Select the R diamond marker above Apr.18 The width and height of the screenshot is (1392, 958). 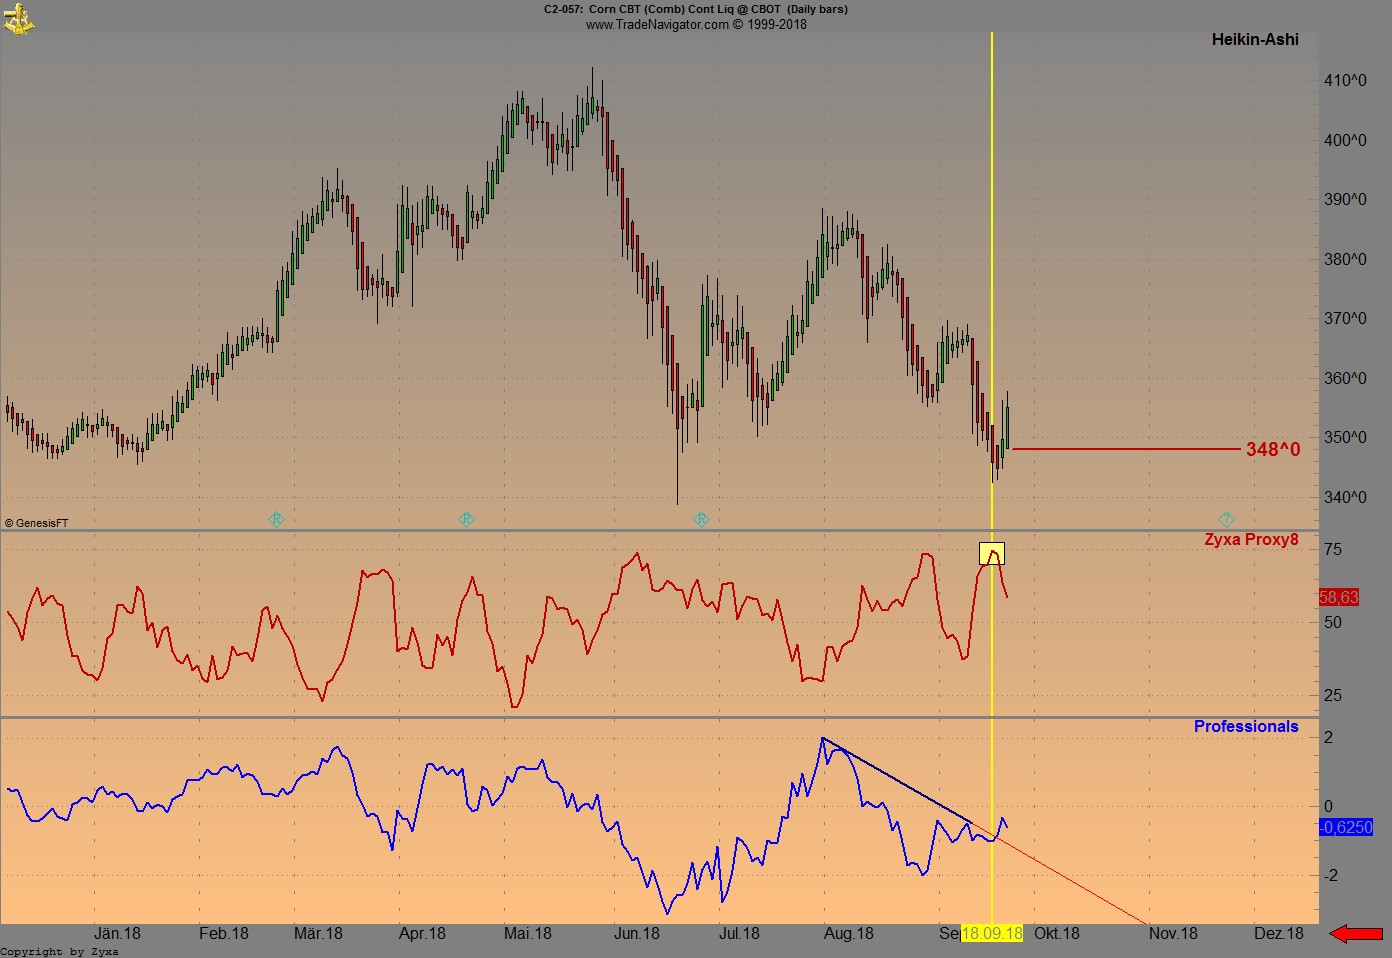click(x=466, y=519)
